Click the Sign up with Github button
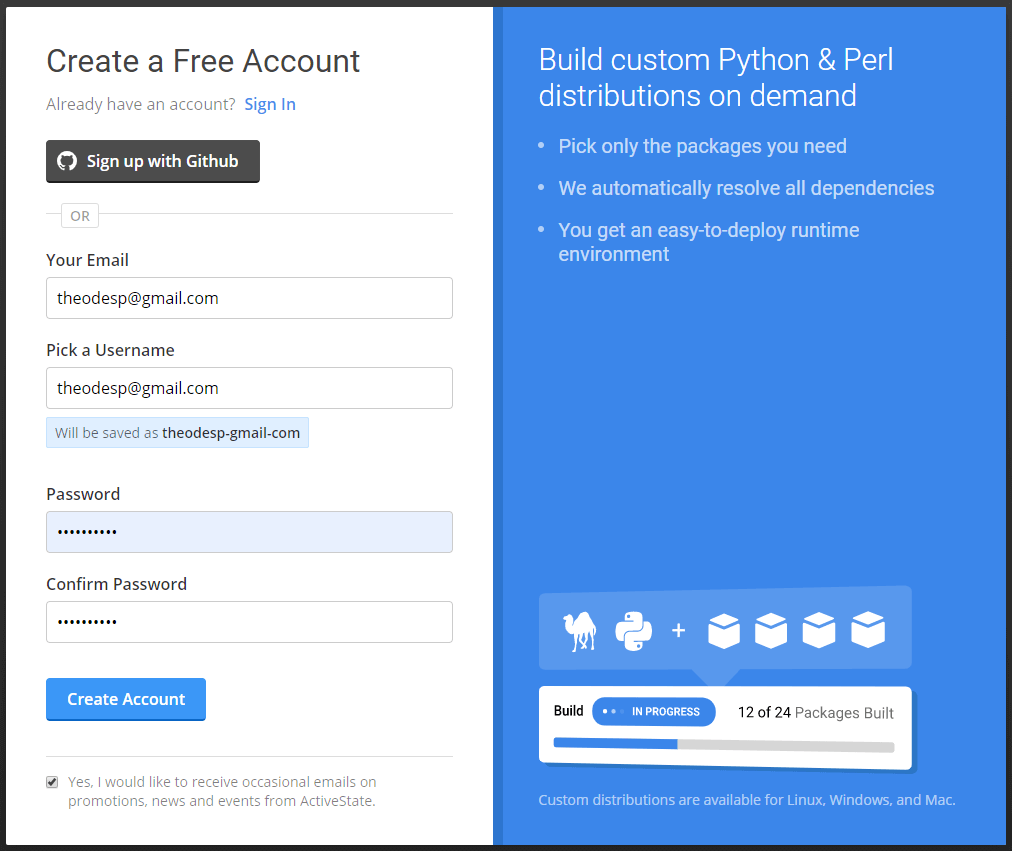 pyautogui.click(x=152, y=161)
